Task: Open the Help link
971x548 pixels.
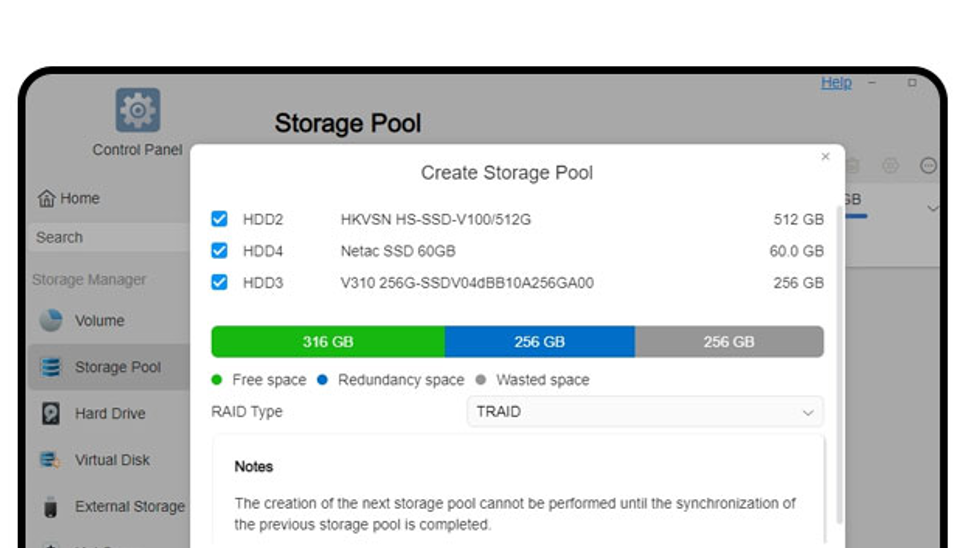Action: (836, 82)
